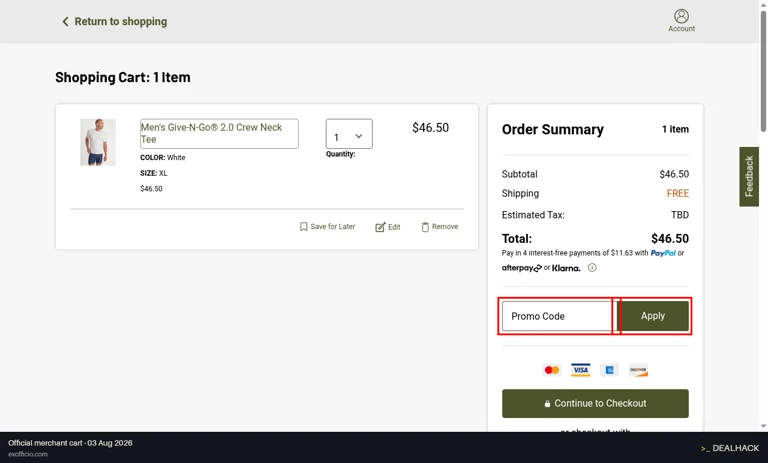
Task: Click the Return to shopping back chevron
Action: click(x=65, y=22)
